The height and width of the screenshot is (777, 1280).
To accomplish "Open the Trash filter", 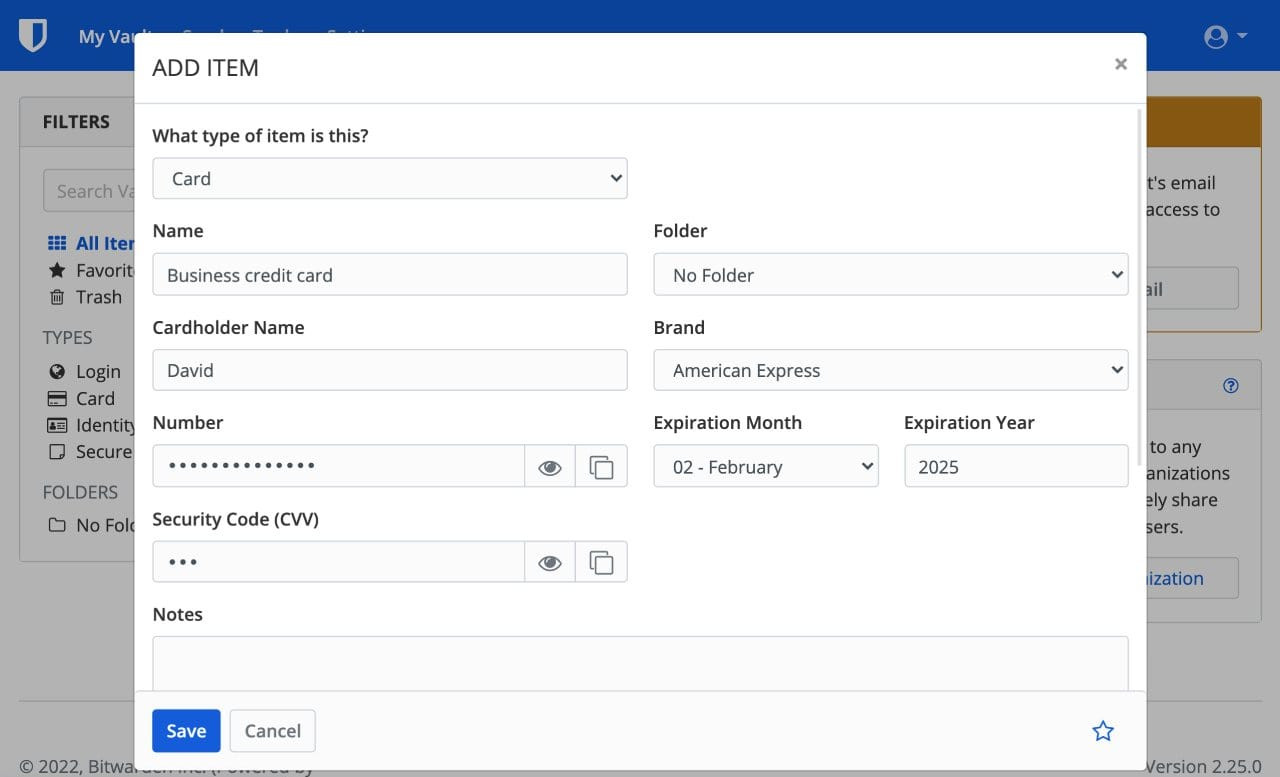I will coord(85,297).
